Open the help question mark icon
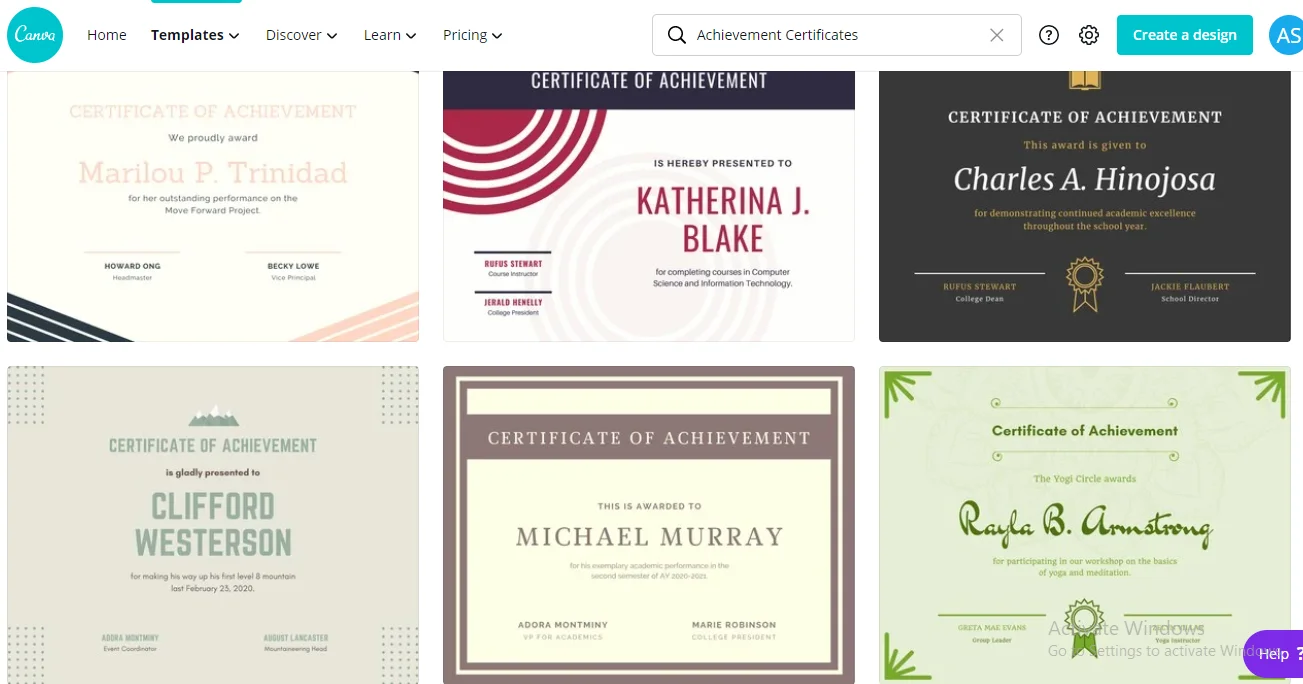This screenshot has height=684, width=1303. point(1048,35)
